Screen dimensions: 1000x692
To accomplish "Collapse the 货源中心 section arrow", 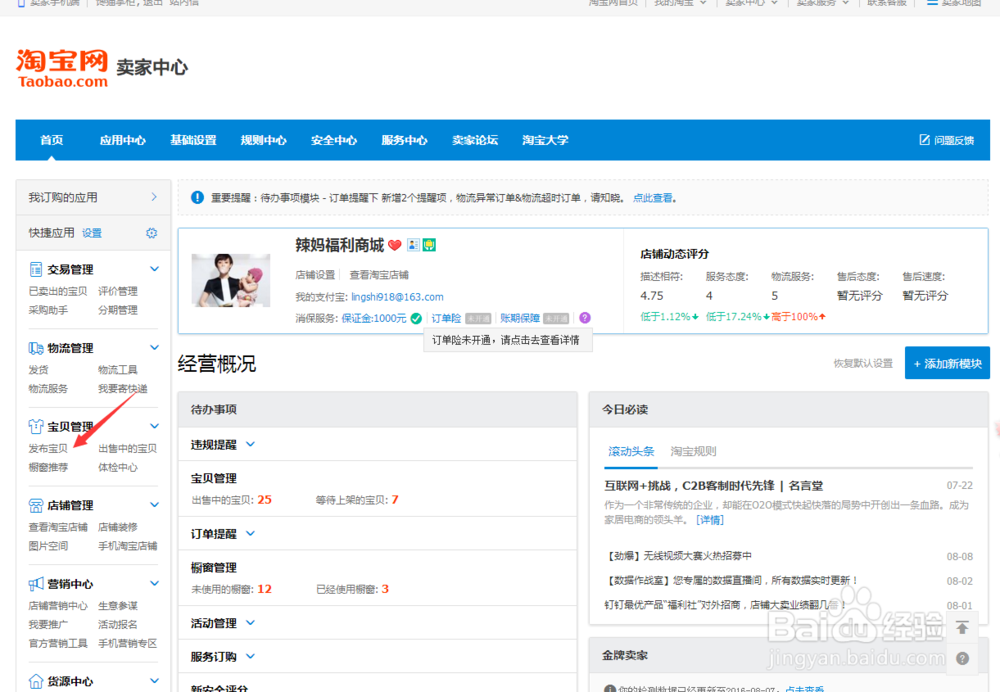I will (154, 681).
